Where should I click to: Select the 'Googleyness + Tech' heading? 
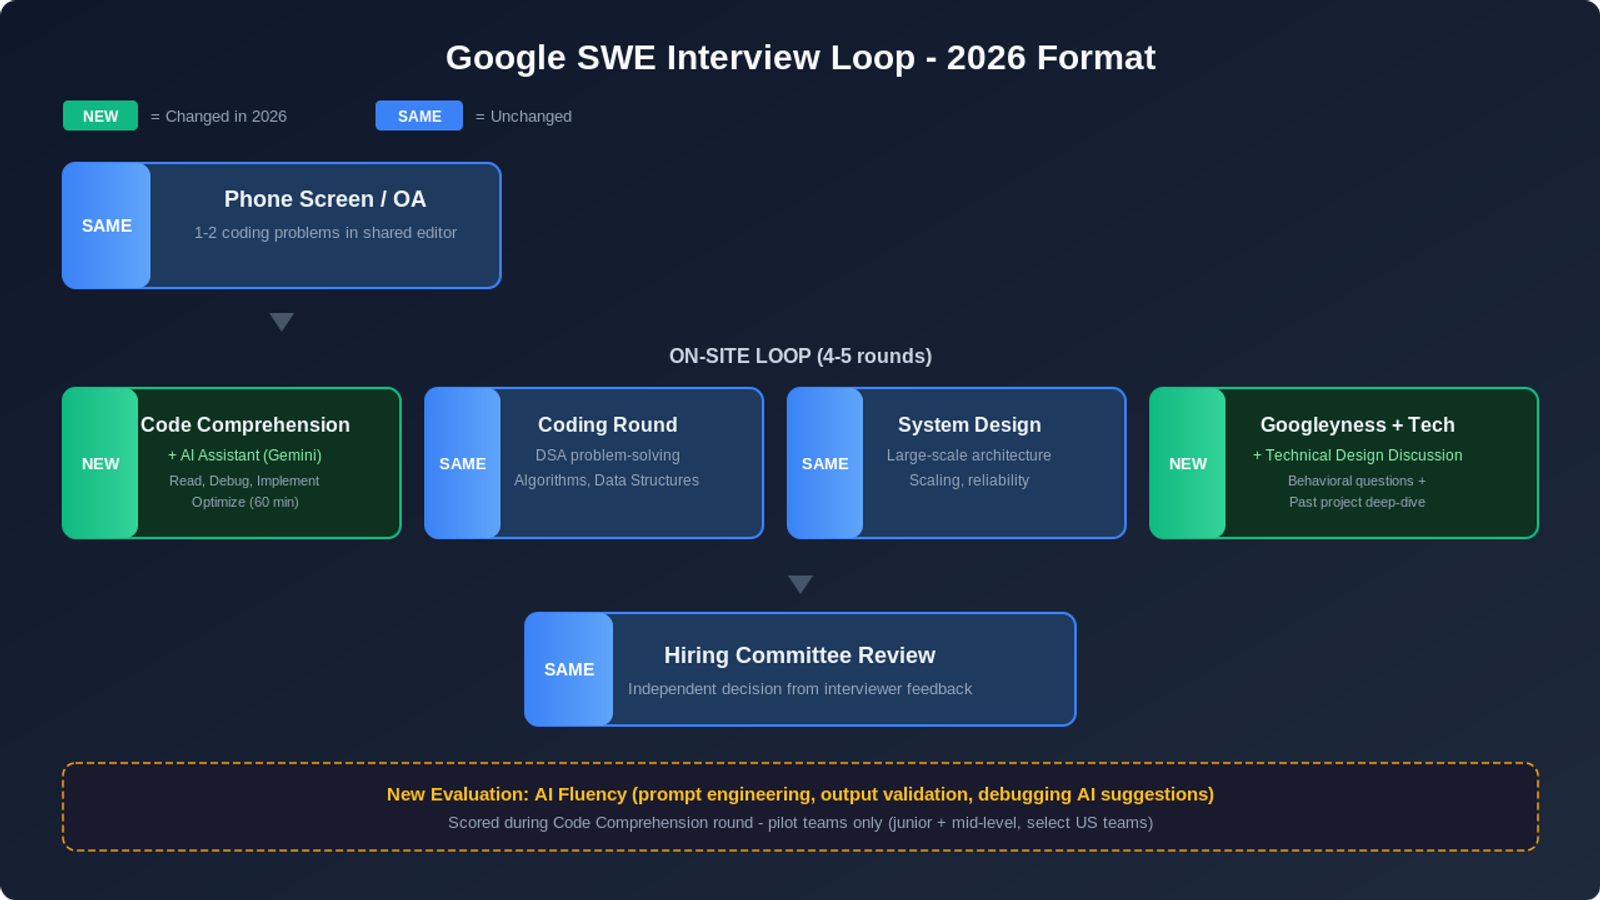[1357, 425]
